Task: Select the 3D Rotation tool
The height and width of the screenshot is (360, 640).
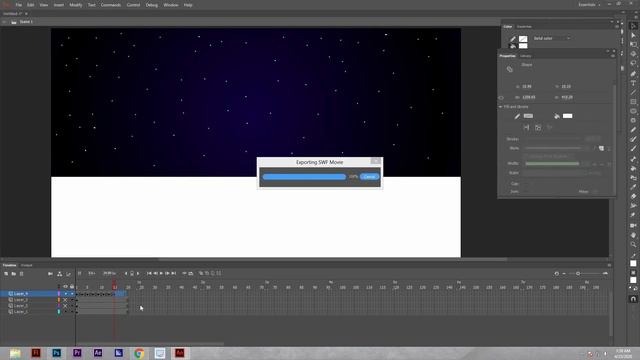Action: [633, 53]
